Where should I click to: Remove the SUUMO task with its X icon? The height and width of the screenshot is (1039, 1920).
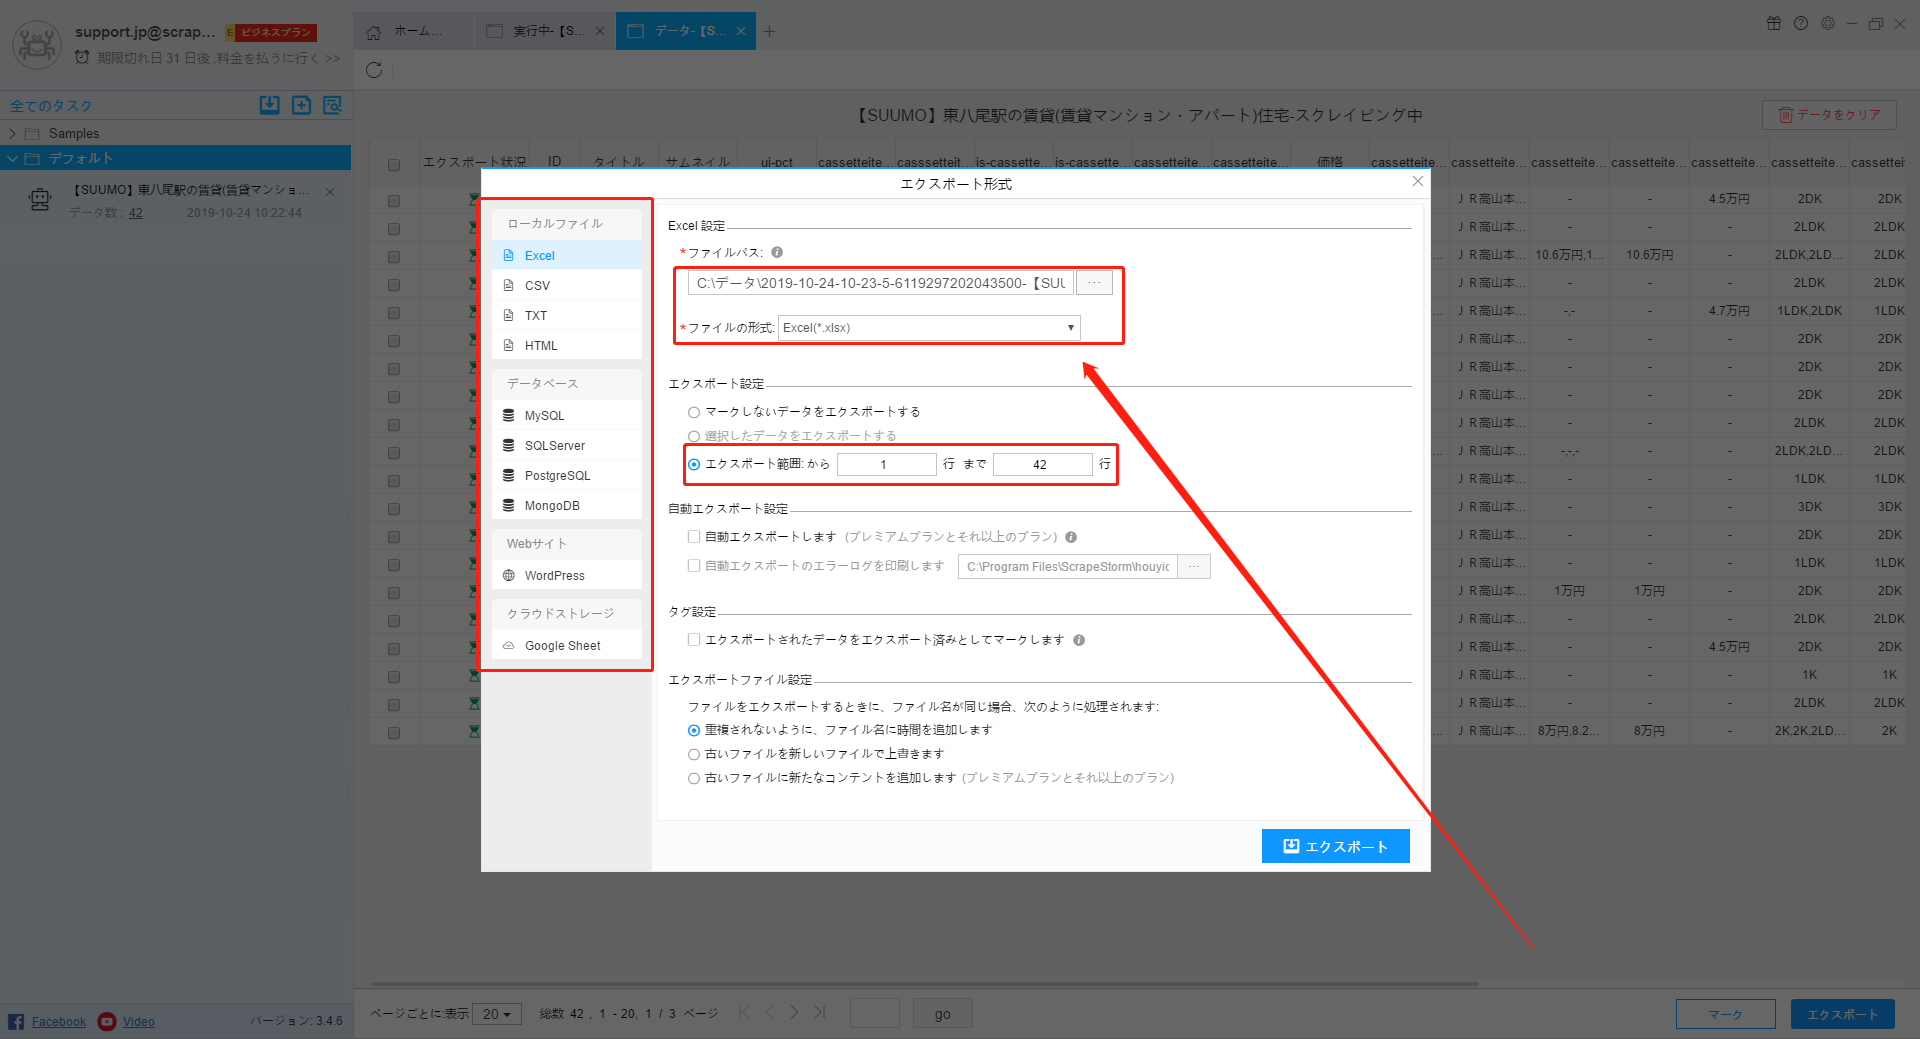tap(330, 191)
